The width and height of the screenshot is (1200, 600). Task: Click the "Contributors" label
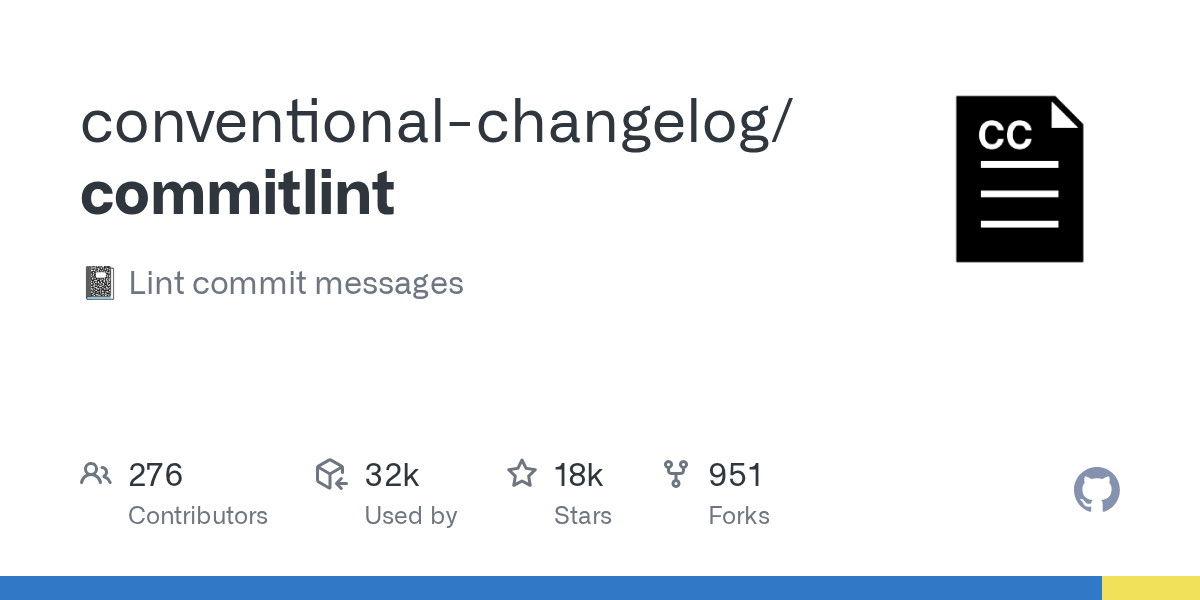(x=198, y=516)
